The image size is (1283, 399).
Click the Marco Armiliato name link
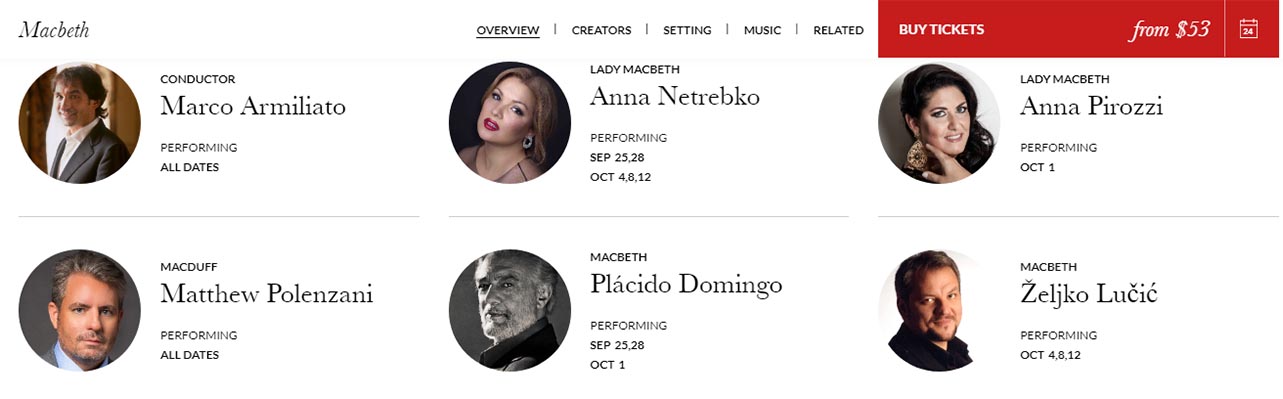point(253,106)
